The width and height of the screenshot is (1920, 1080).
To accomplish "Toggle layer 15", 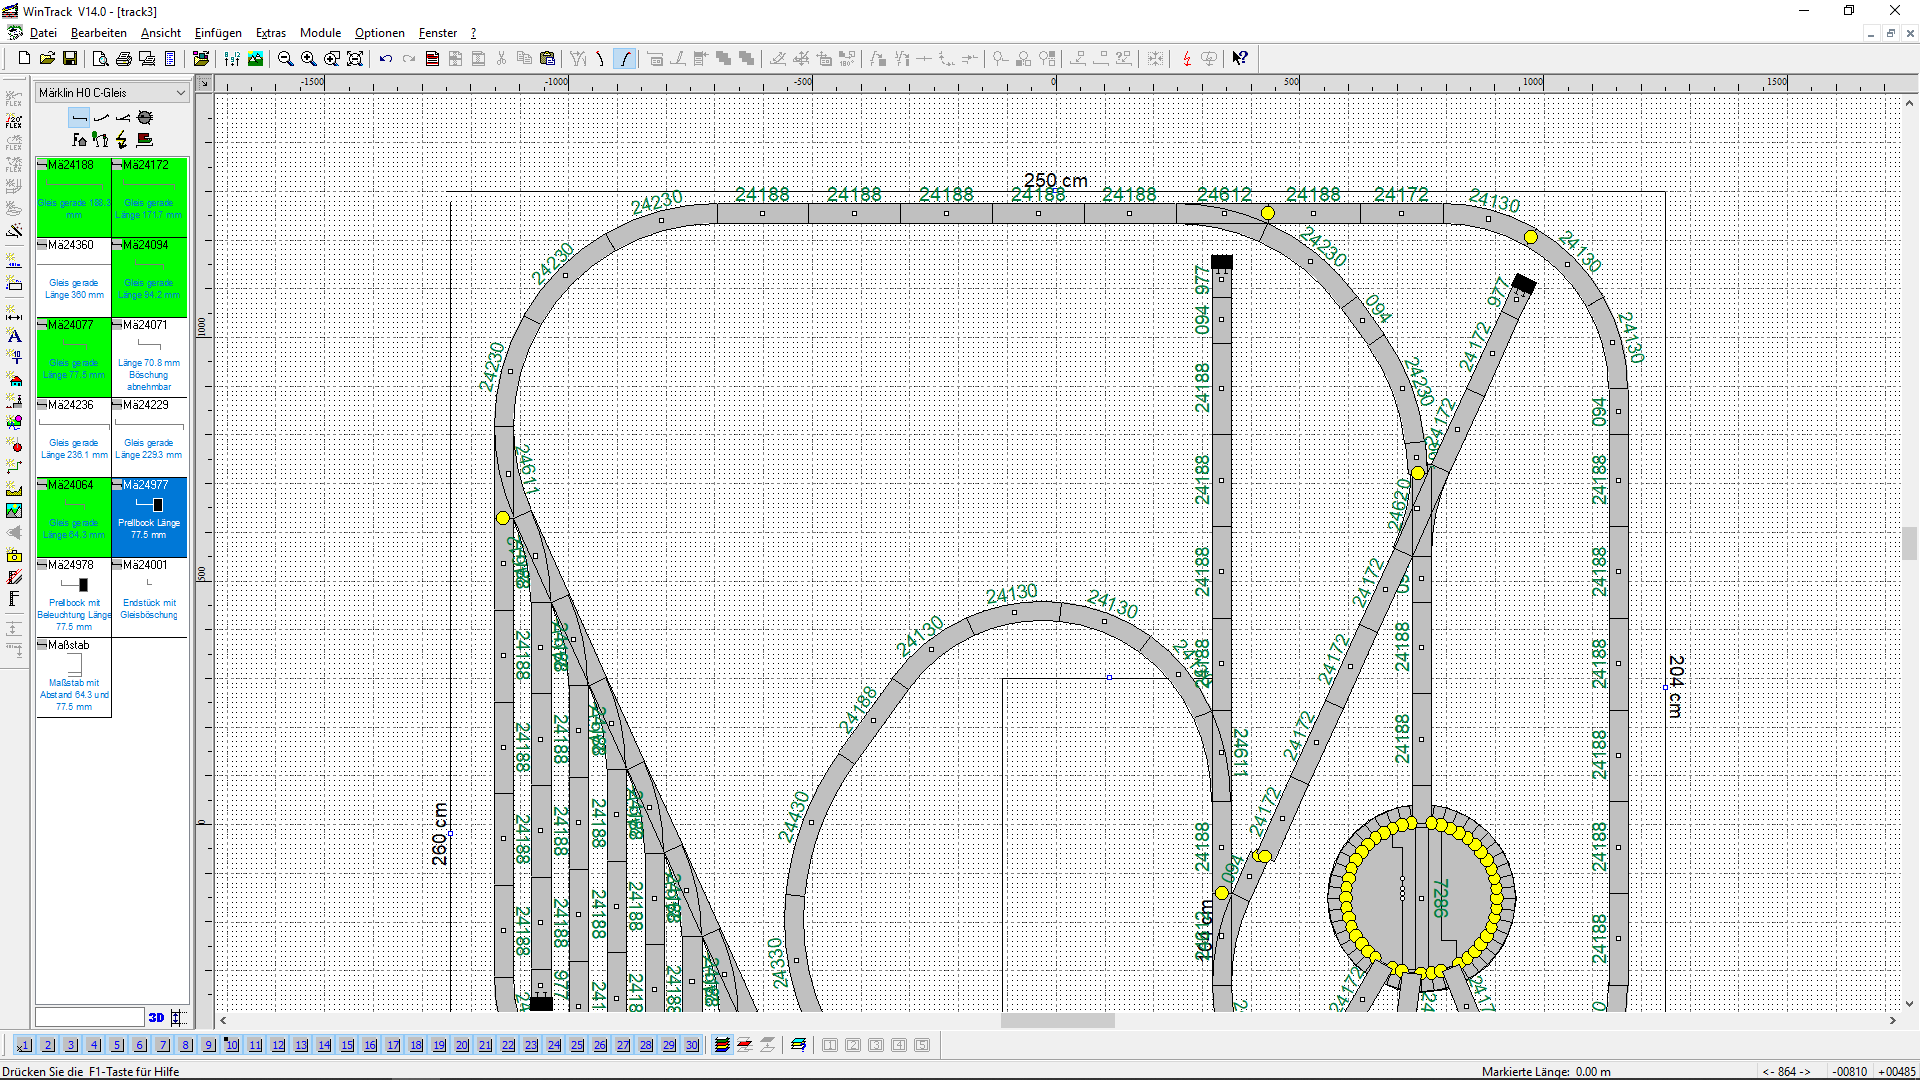I will point(347,1045).
